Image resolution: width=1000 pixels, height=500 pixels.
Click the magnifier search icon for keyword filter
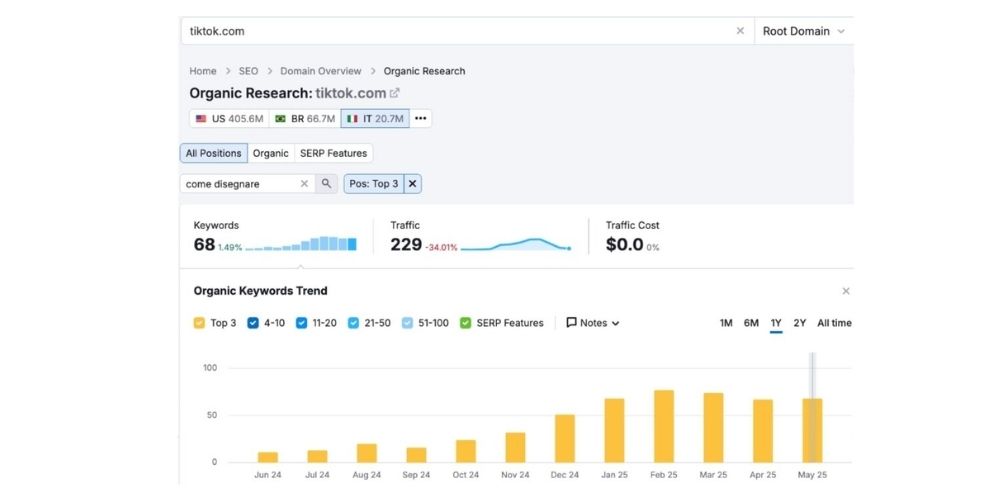tap(326, 184)
